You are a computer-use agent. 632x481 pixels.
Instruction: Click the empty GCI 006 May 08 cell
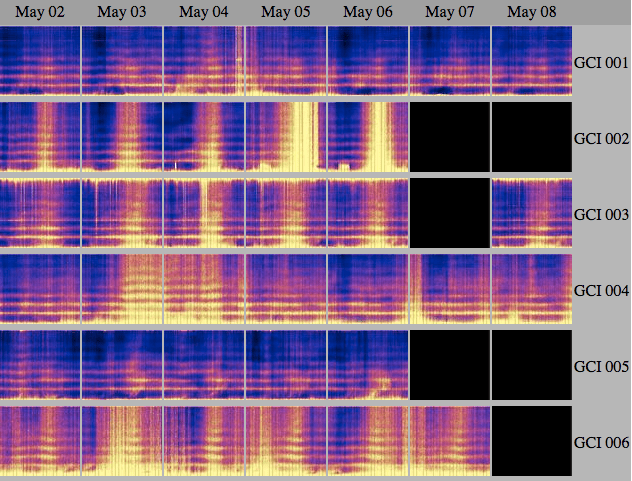pos(531,441)
